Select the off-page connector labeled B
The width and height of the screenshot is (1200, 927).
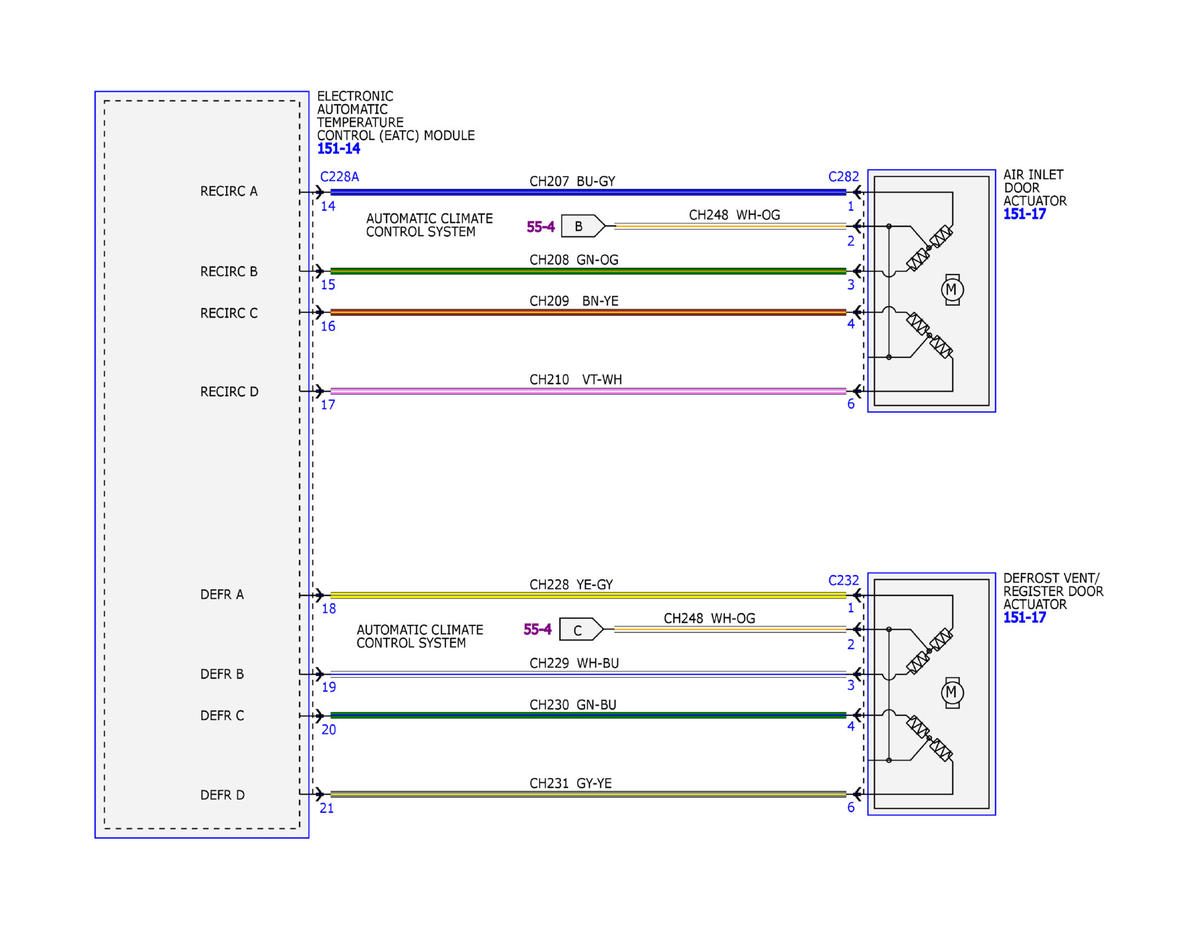tap(582, 226)
